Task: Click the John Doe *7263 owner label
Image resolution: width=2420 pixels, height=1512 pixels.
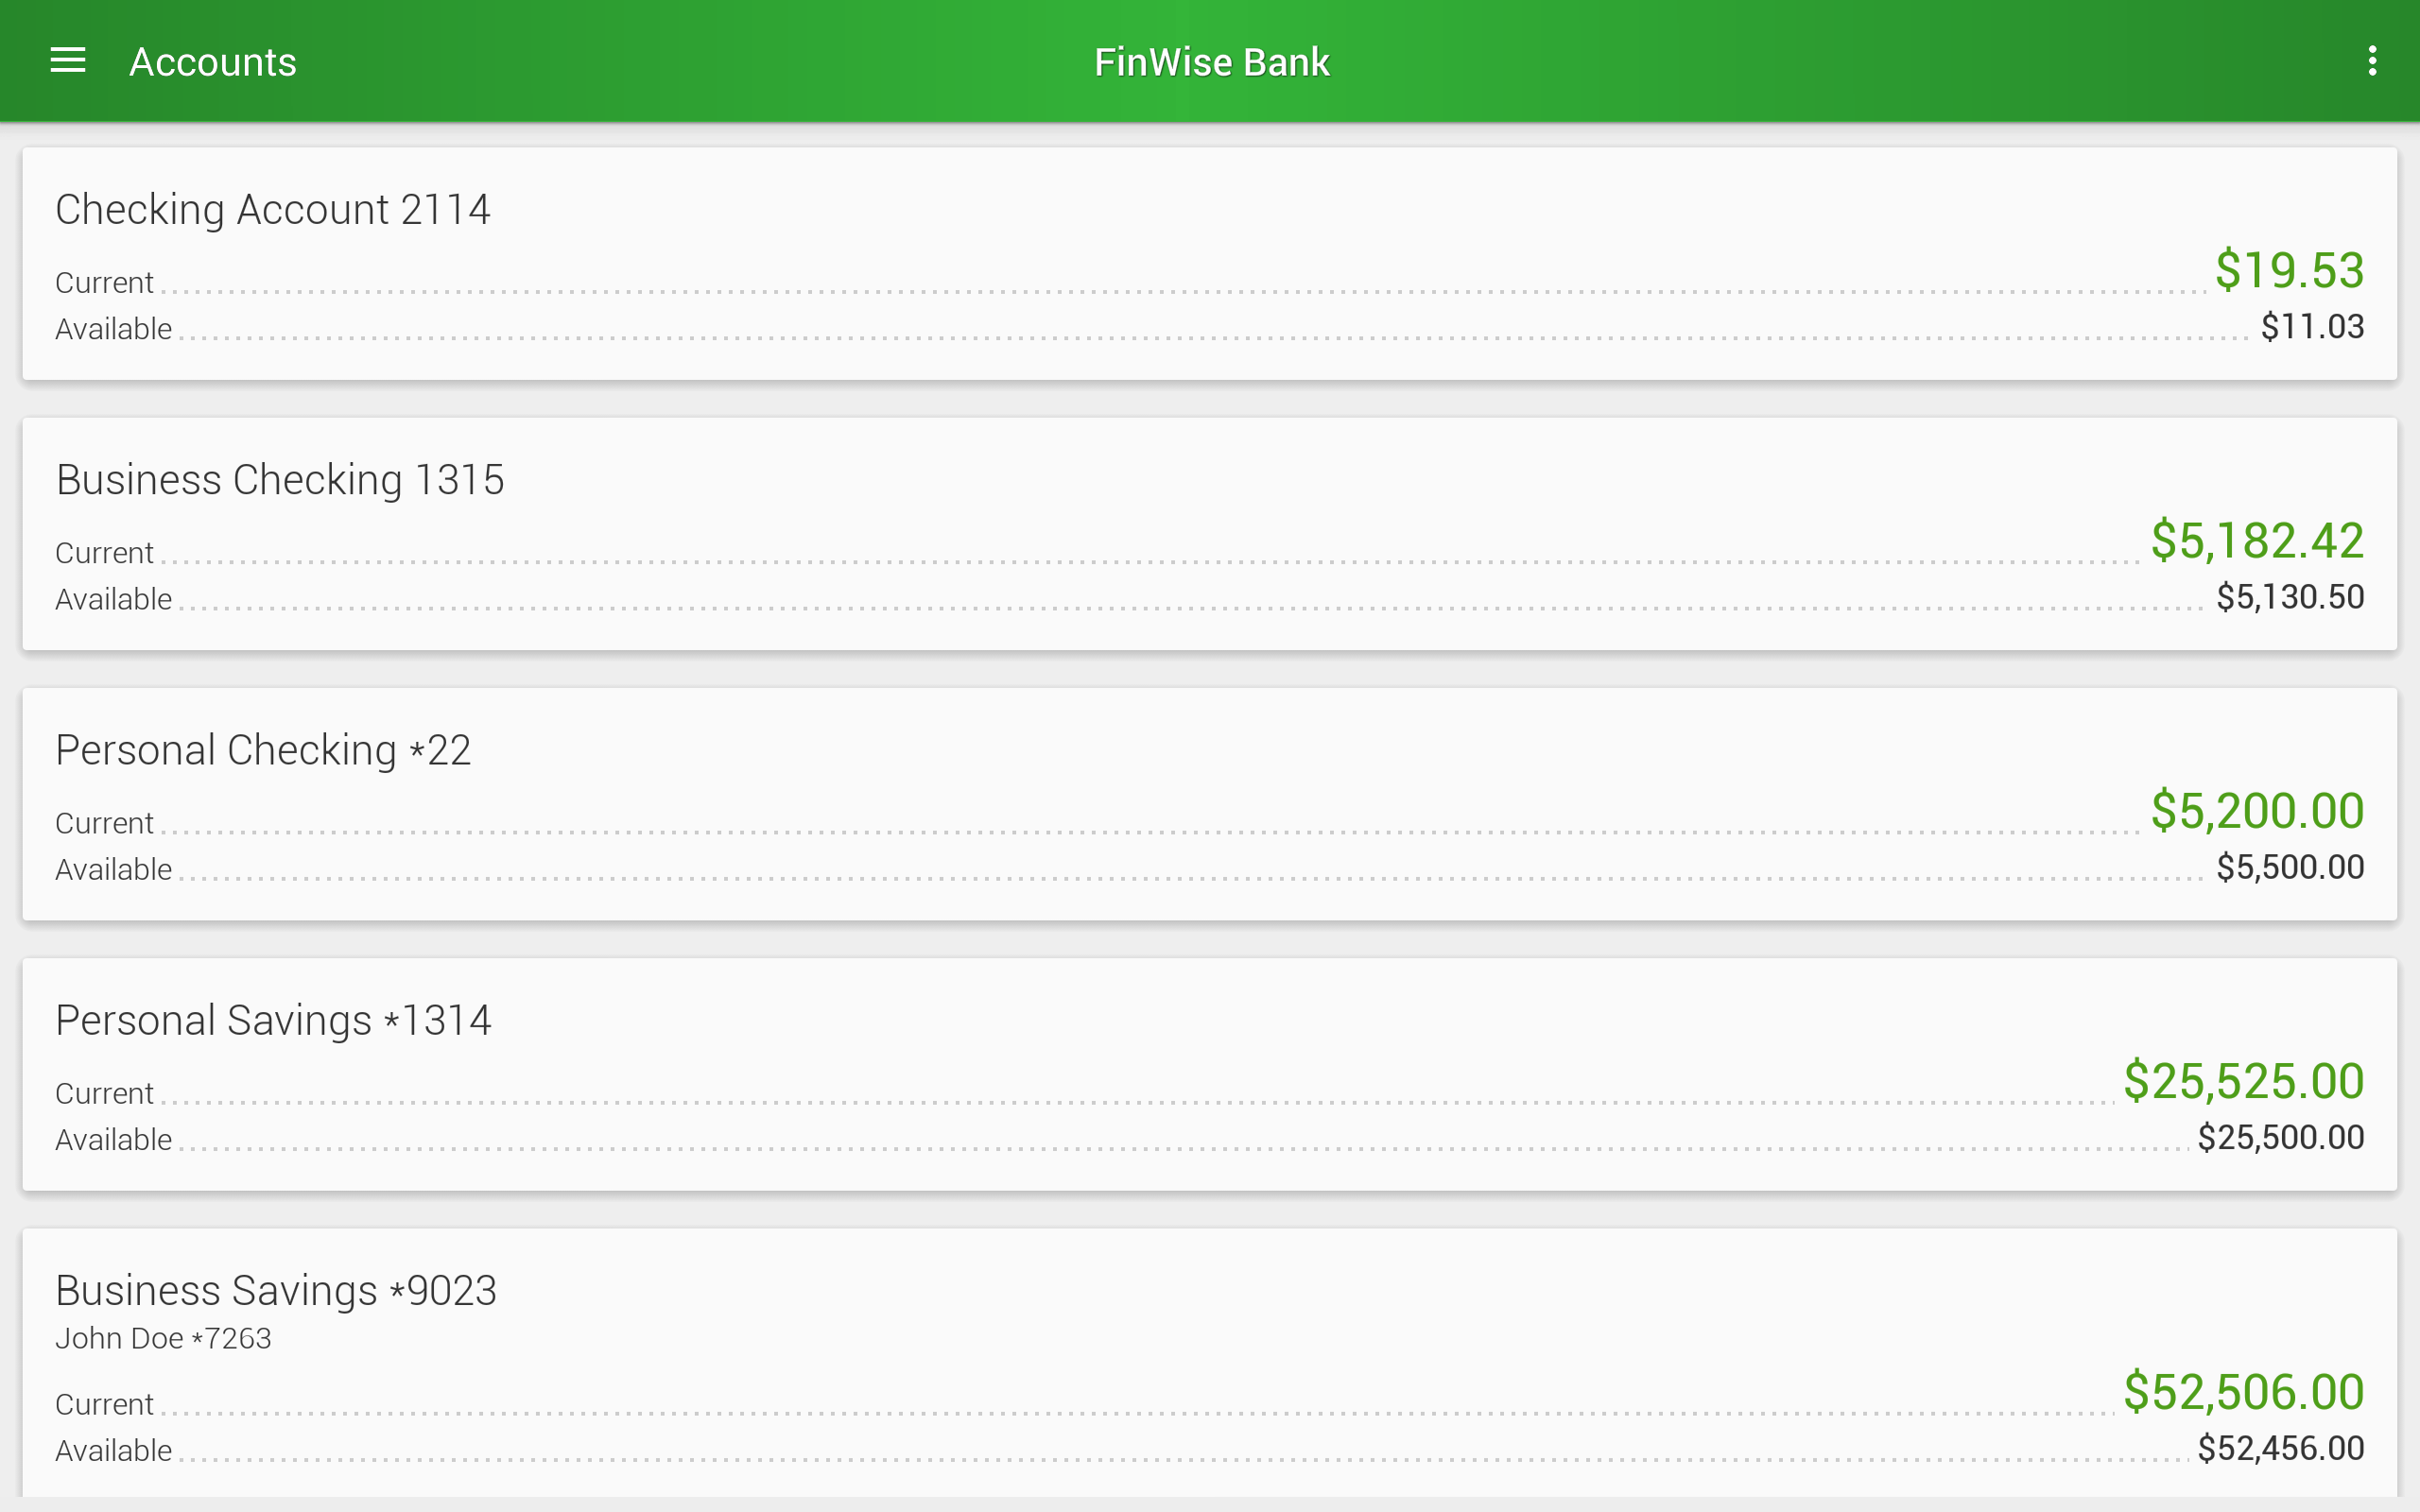Action: coord(163,1337)
